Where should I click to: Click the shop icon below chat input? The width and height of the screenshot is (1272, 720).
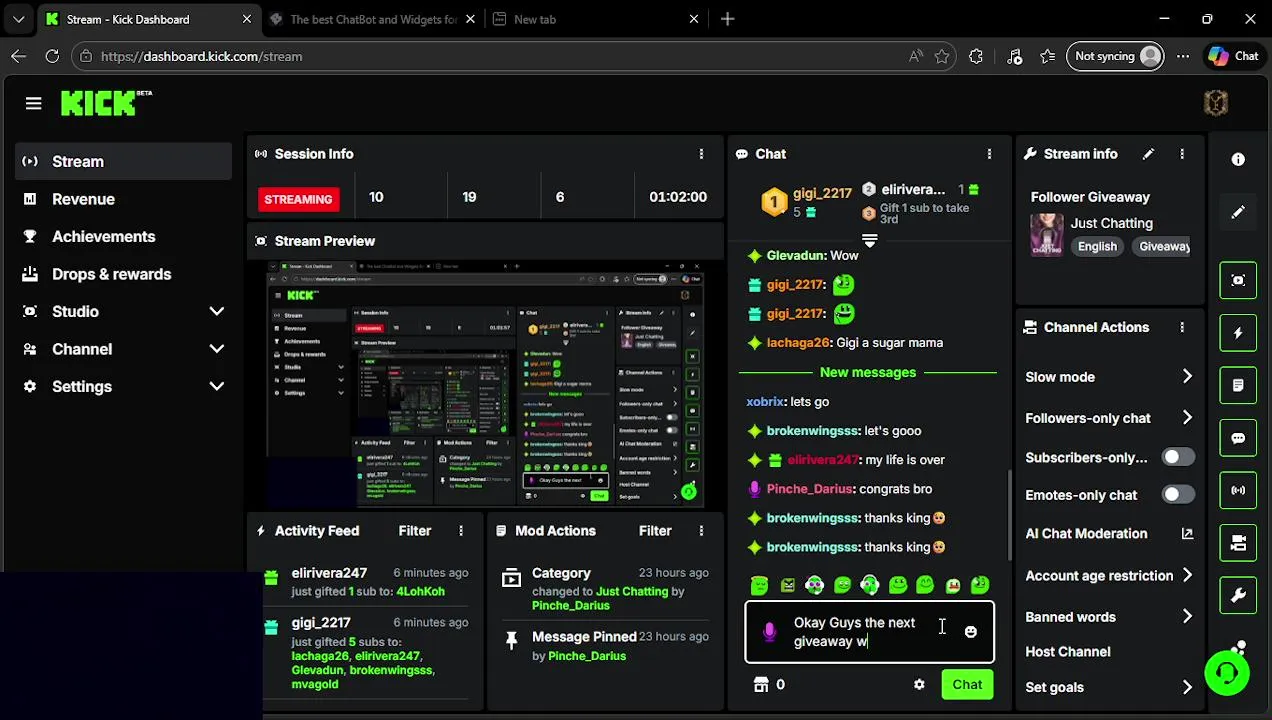[x=761, y=685]
